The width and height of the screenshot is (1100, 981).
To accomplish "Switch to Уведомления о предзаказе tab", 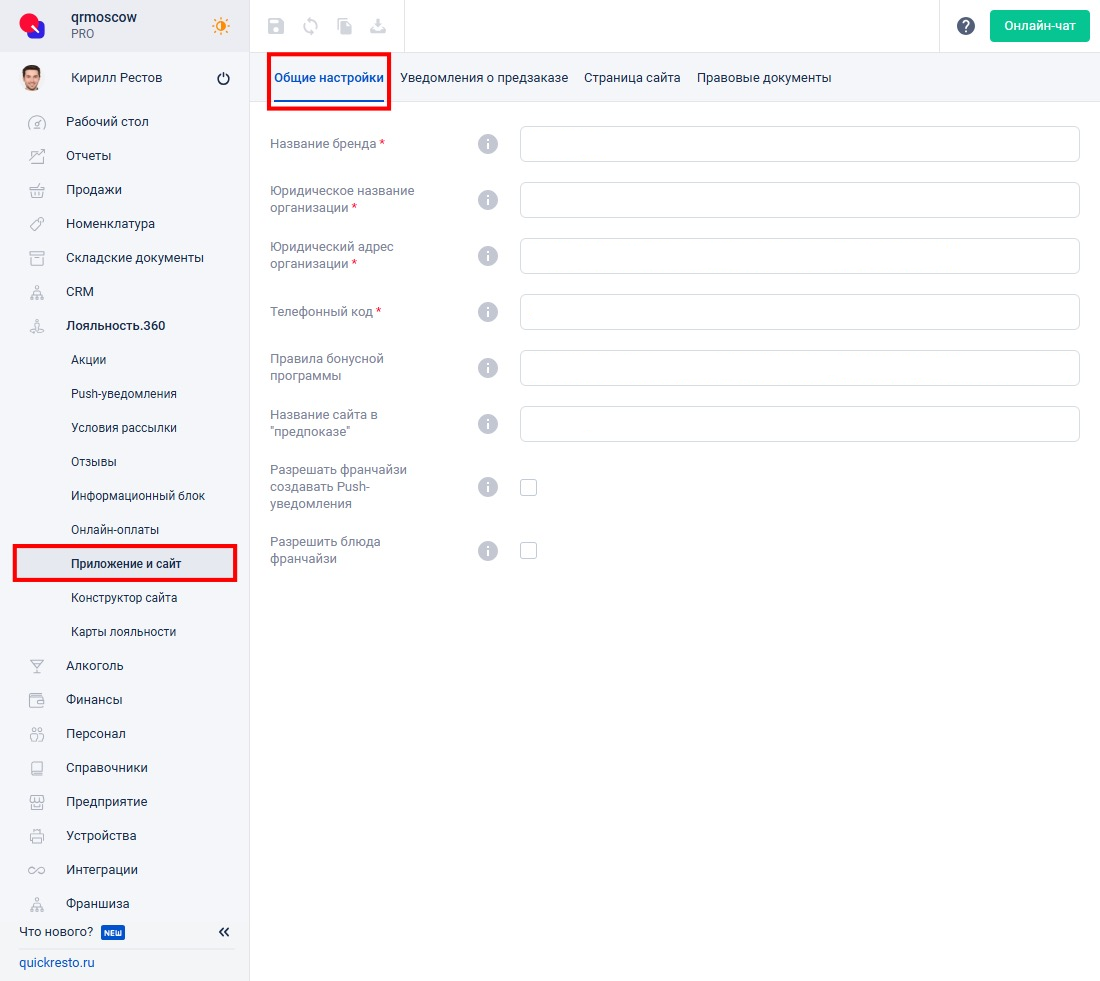I will pyautogui.click(x=484, y=78).
